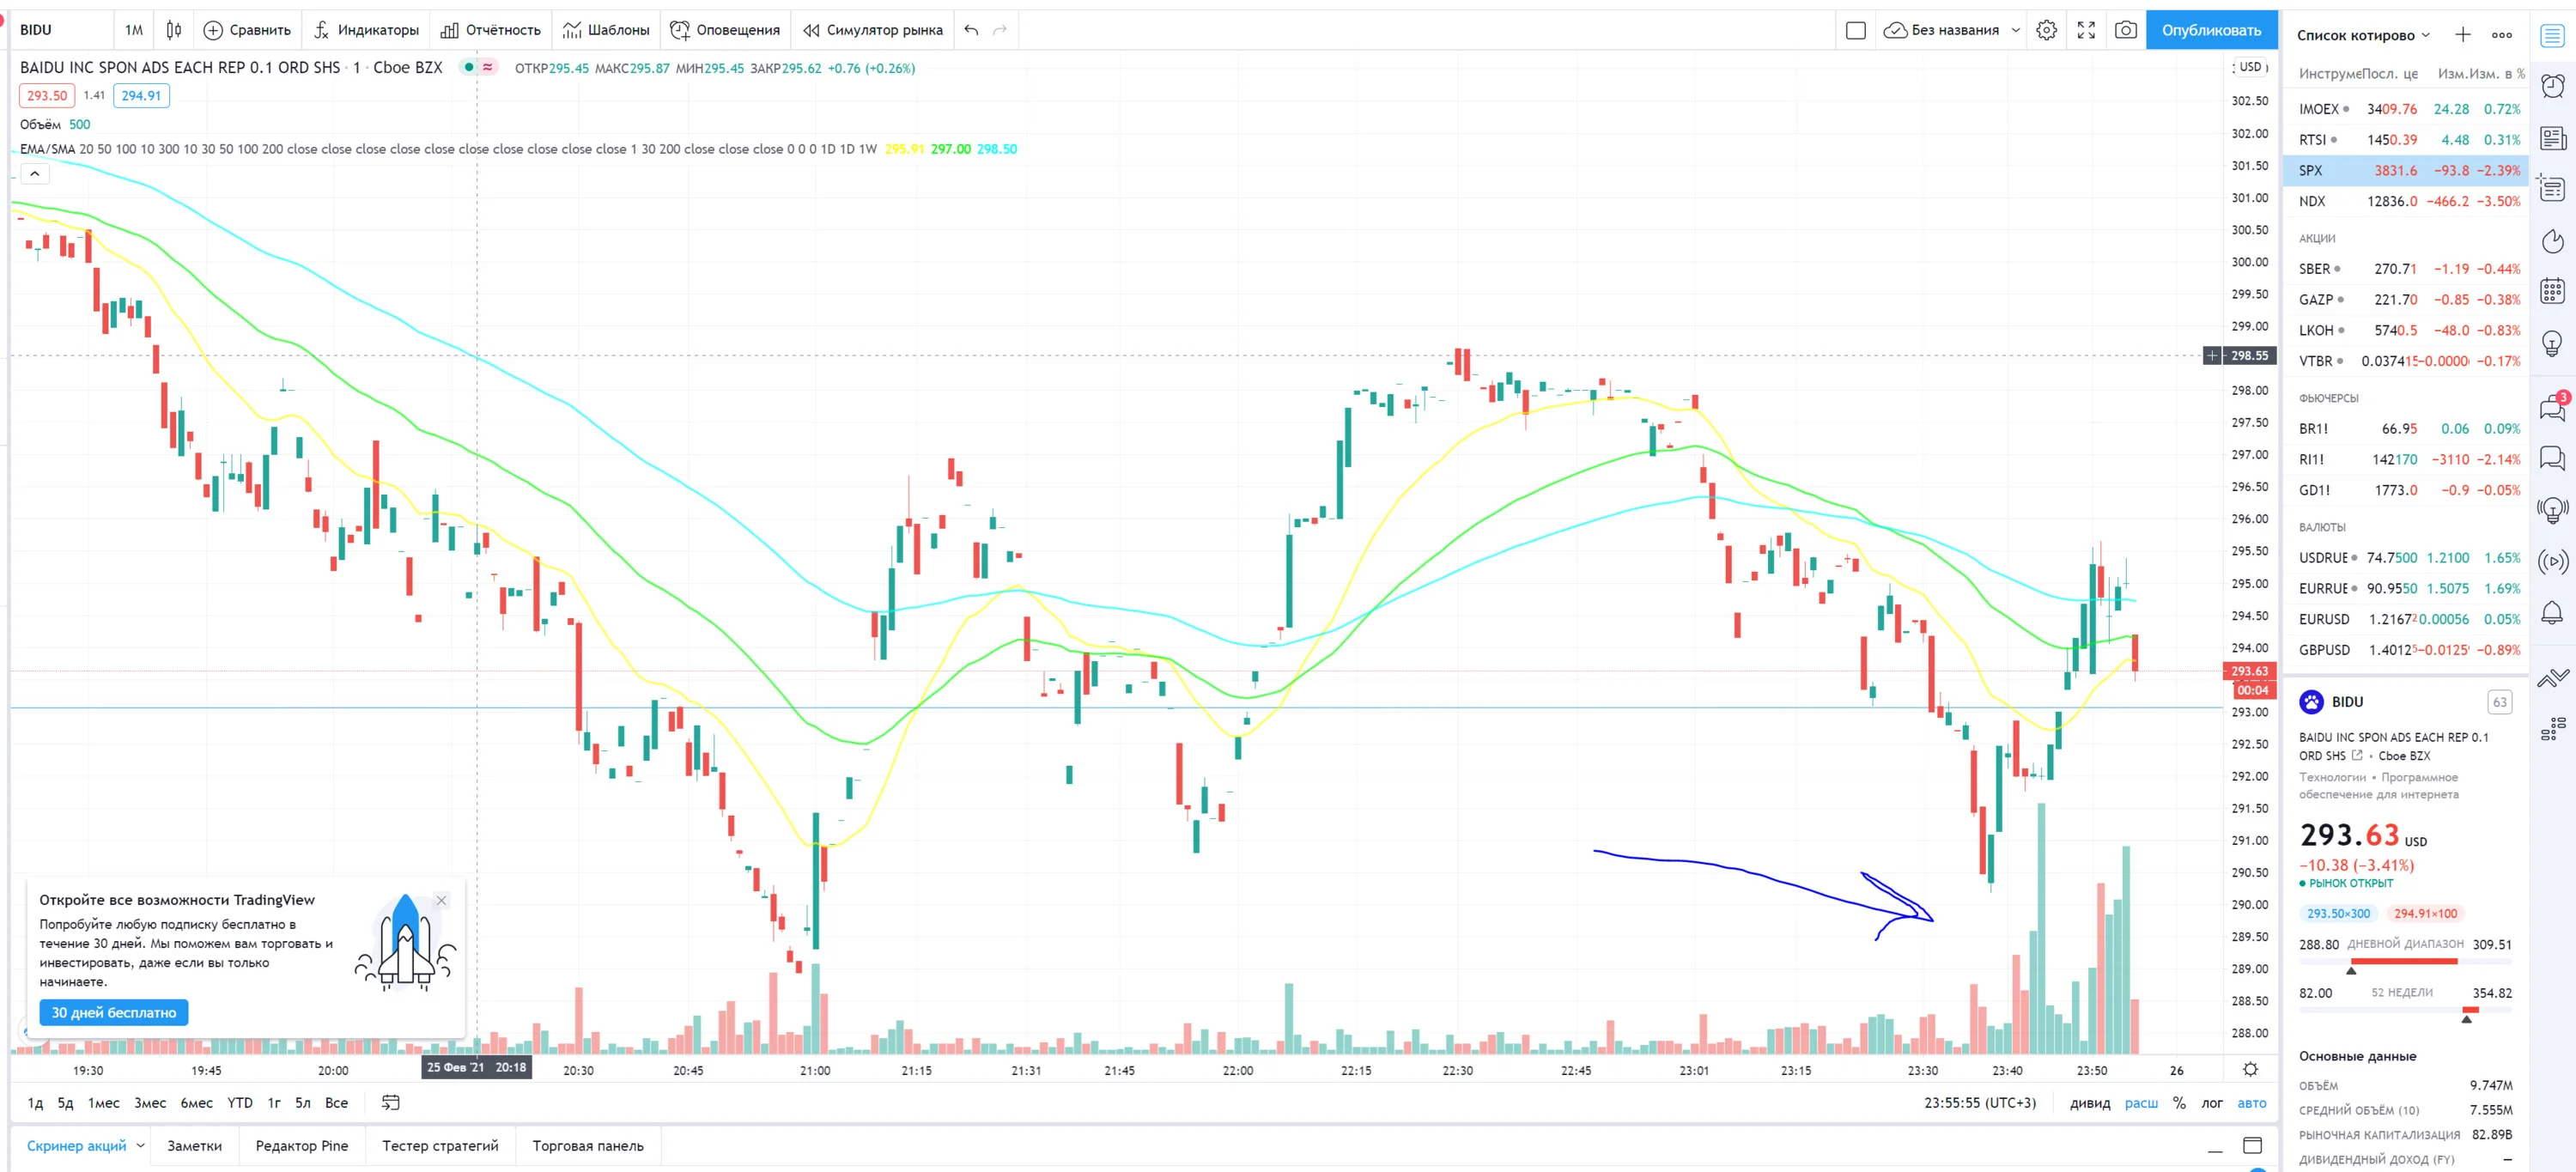Redo the chart action
Viewport: 2576px width, 1172px height.
coord(1000,30)
